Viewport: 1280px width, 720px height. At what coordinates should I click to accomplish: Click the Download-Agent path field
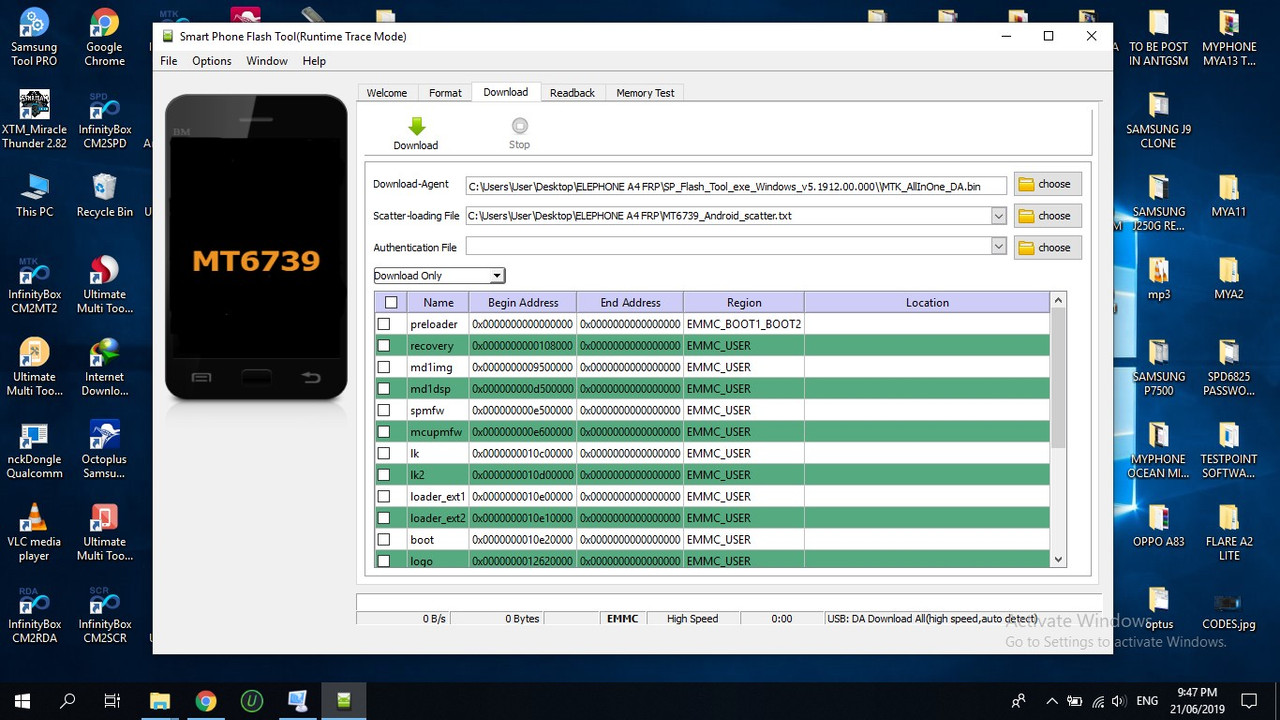735,185
